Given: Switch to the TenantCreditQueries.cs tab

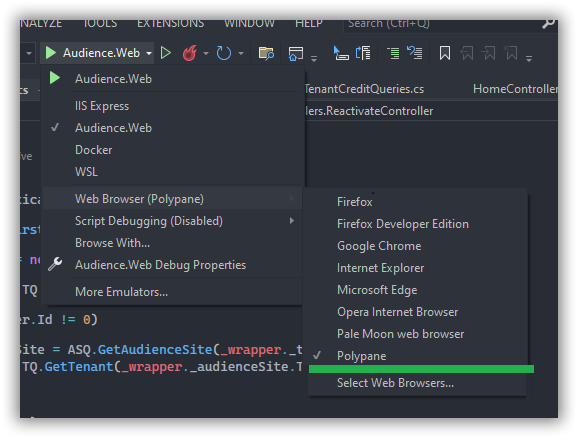Looking at the screenshot, I should 364,89.
